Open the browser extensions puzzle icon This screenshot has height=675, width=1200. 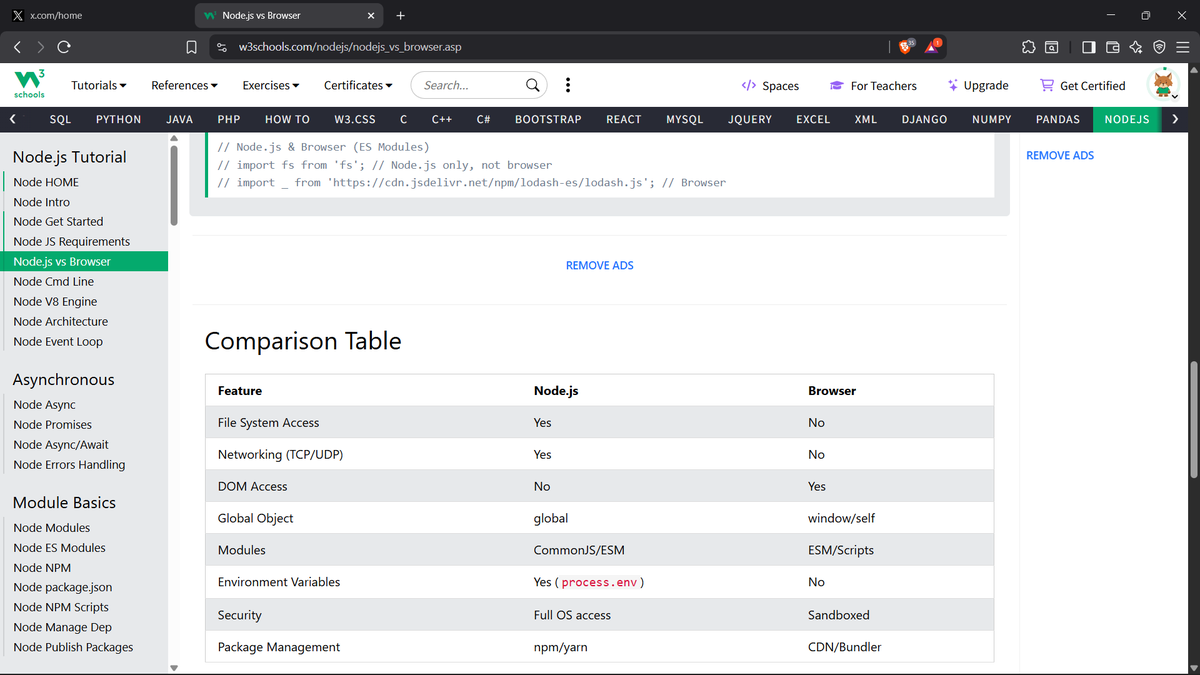point(1029,47)
